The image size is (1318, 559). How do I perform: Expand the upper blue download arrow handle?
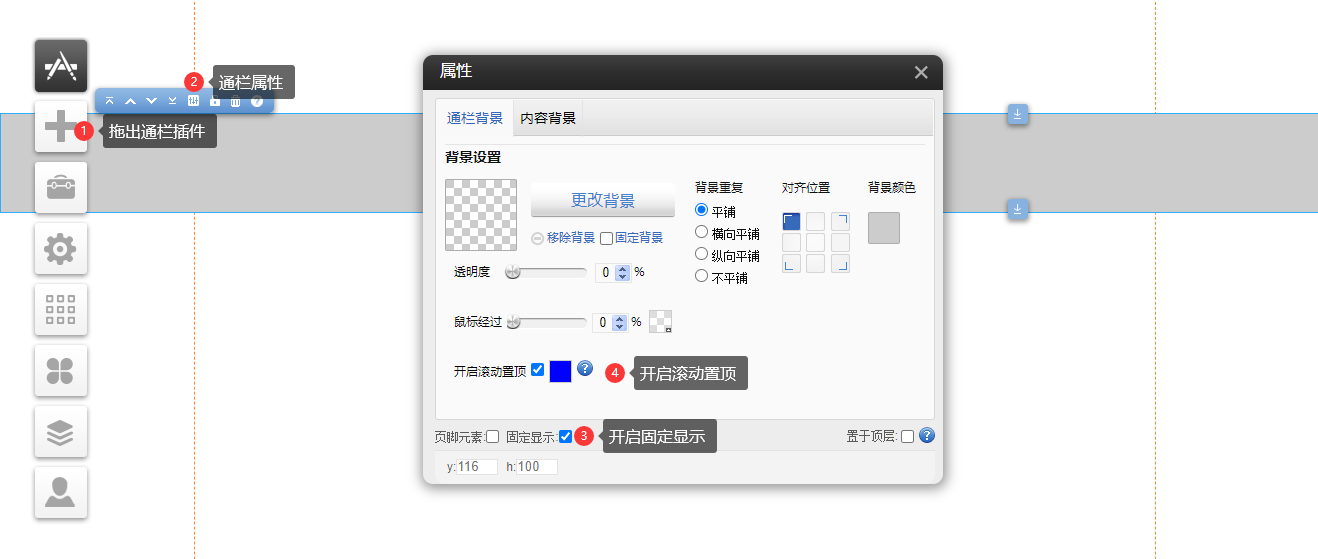[x=1017, y=114]
